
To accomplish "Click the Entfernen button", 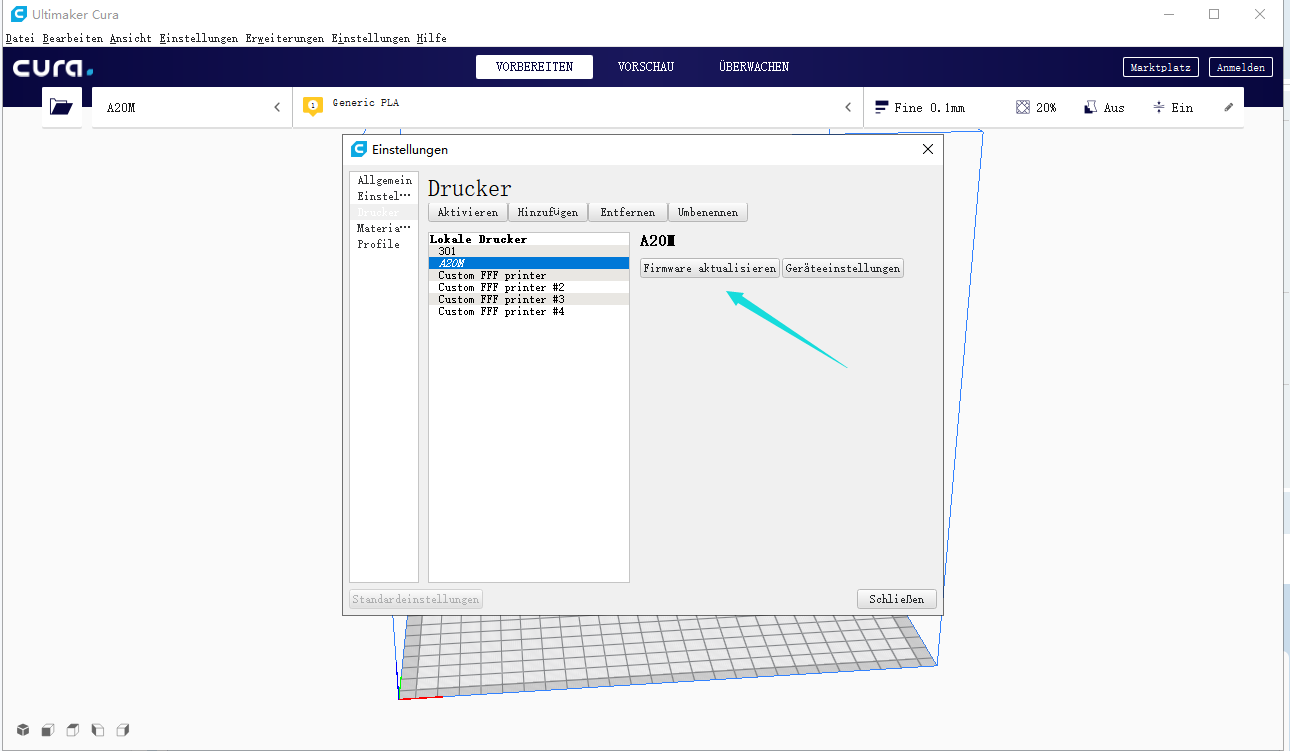I will (x=628, y=212).
